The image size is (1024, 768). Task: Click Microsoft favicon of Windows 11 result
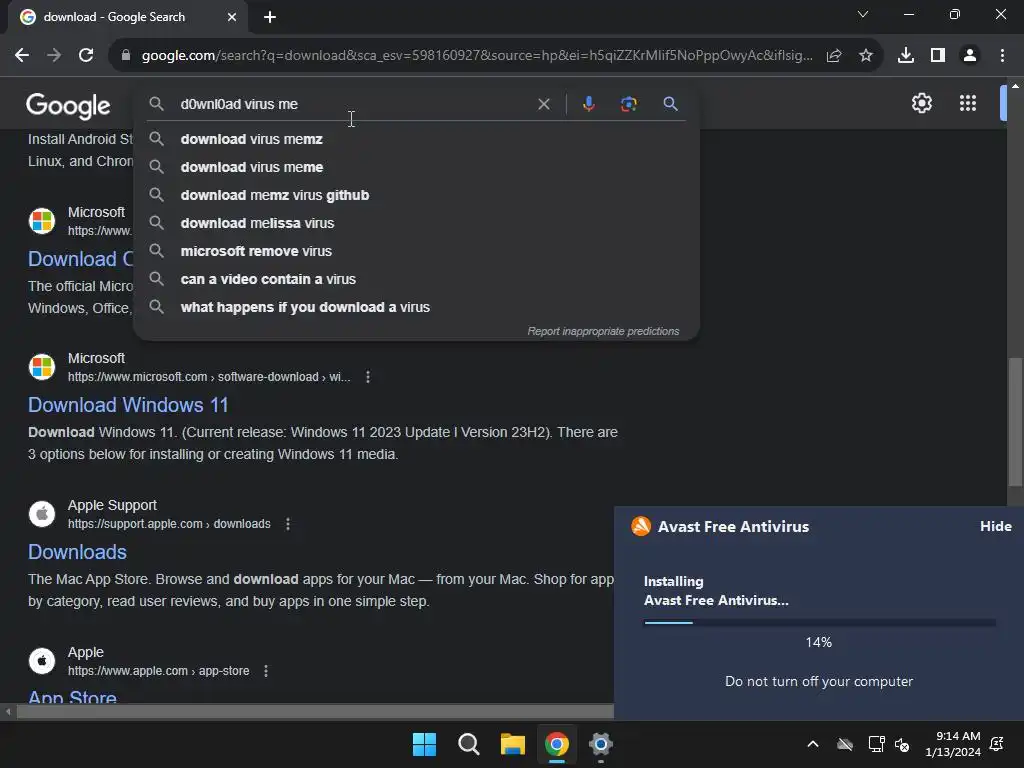[42, 366]
